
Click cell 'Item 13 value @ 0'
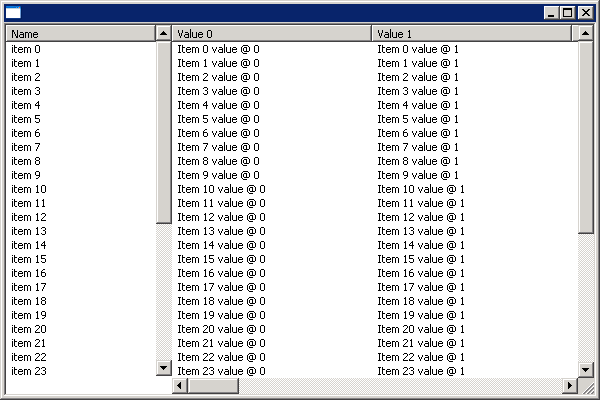click(222, 231)
